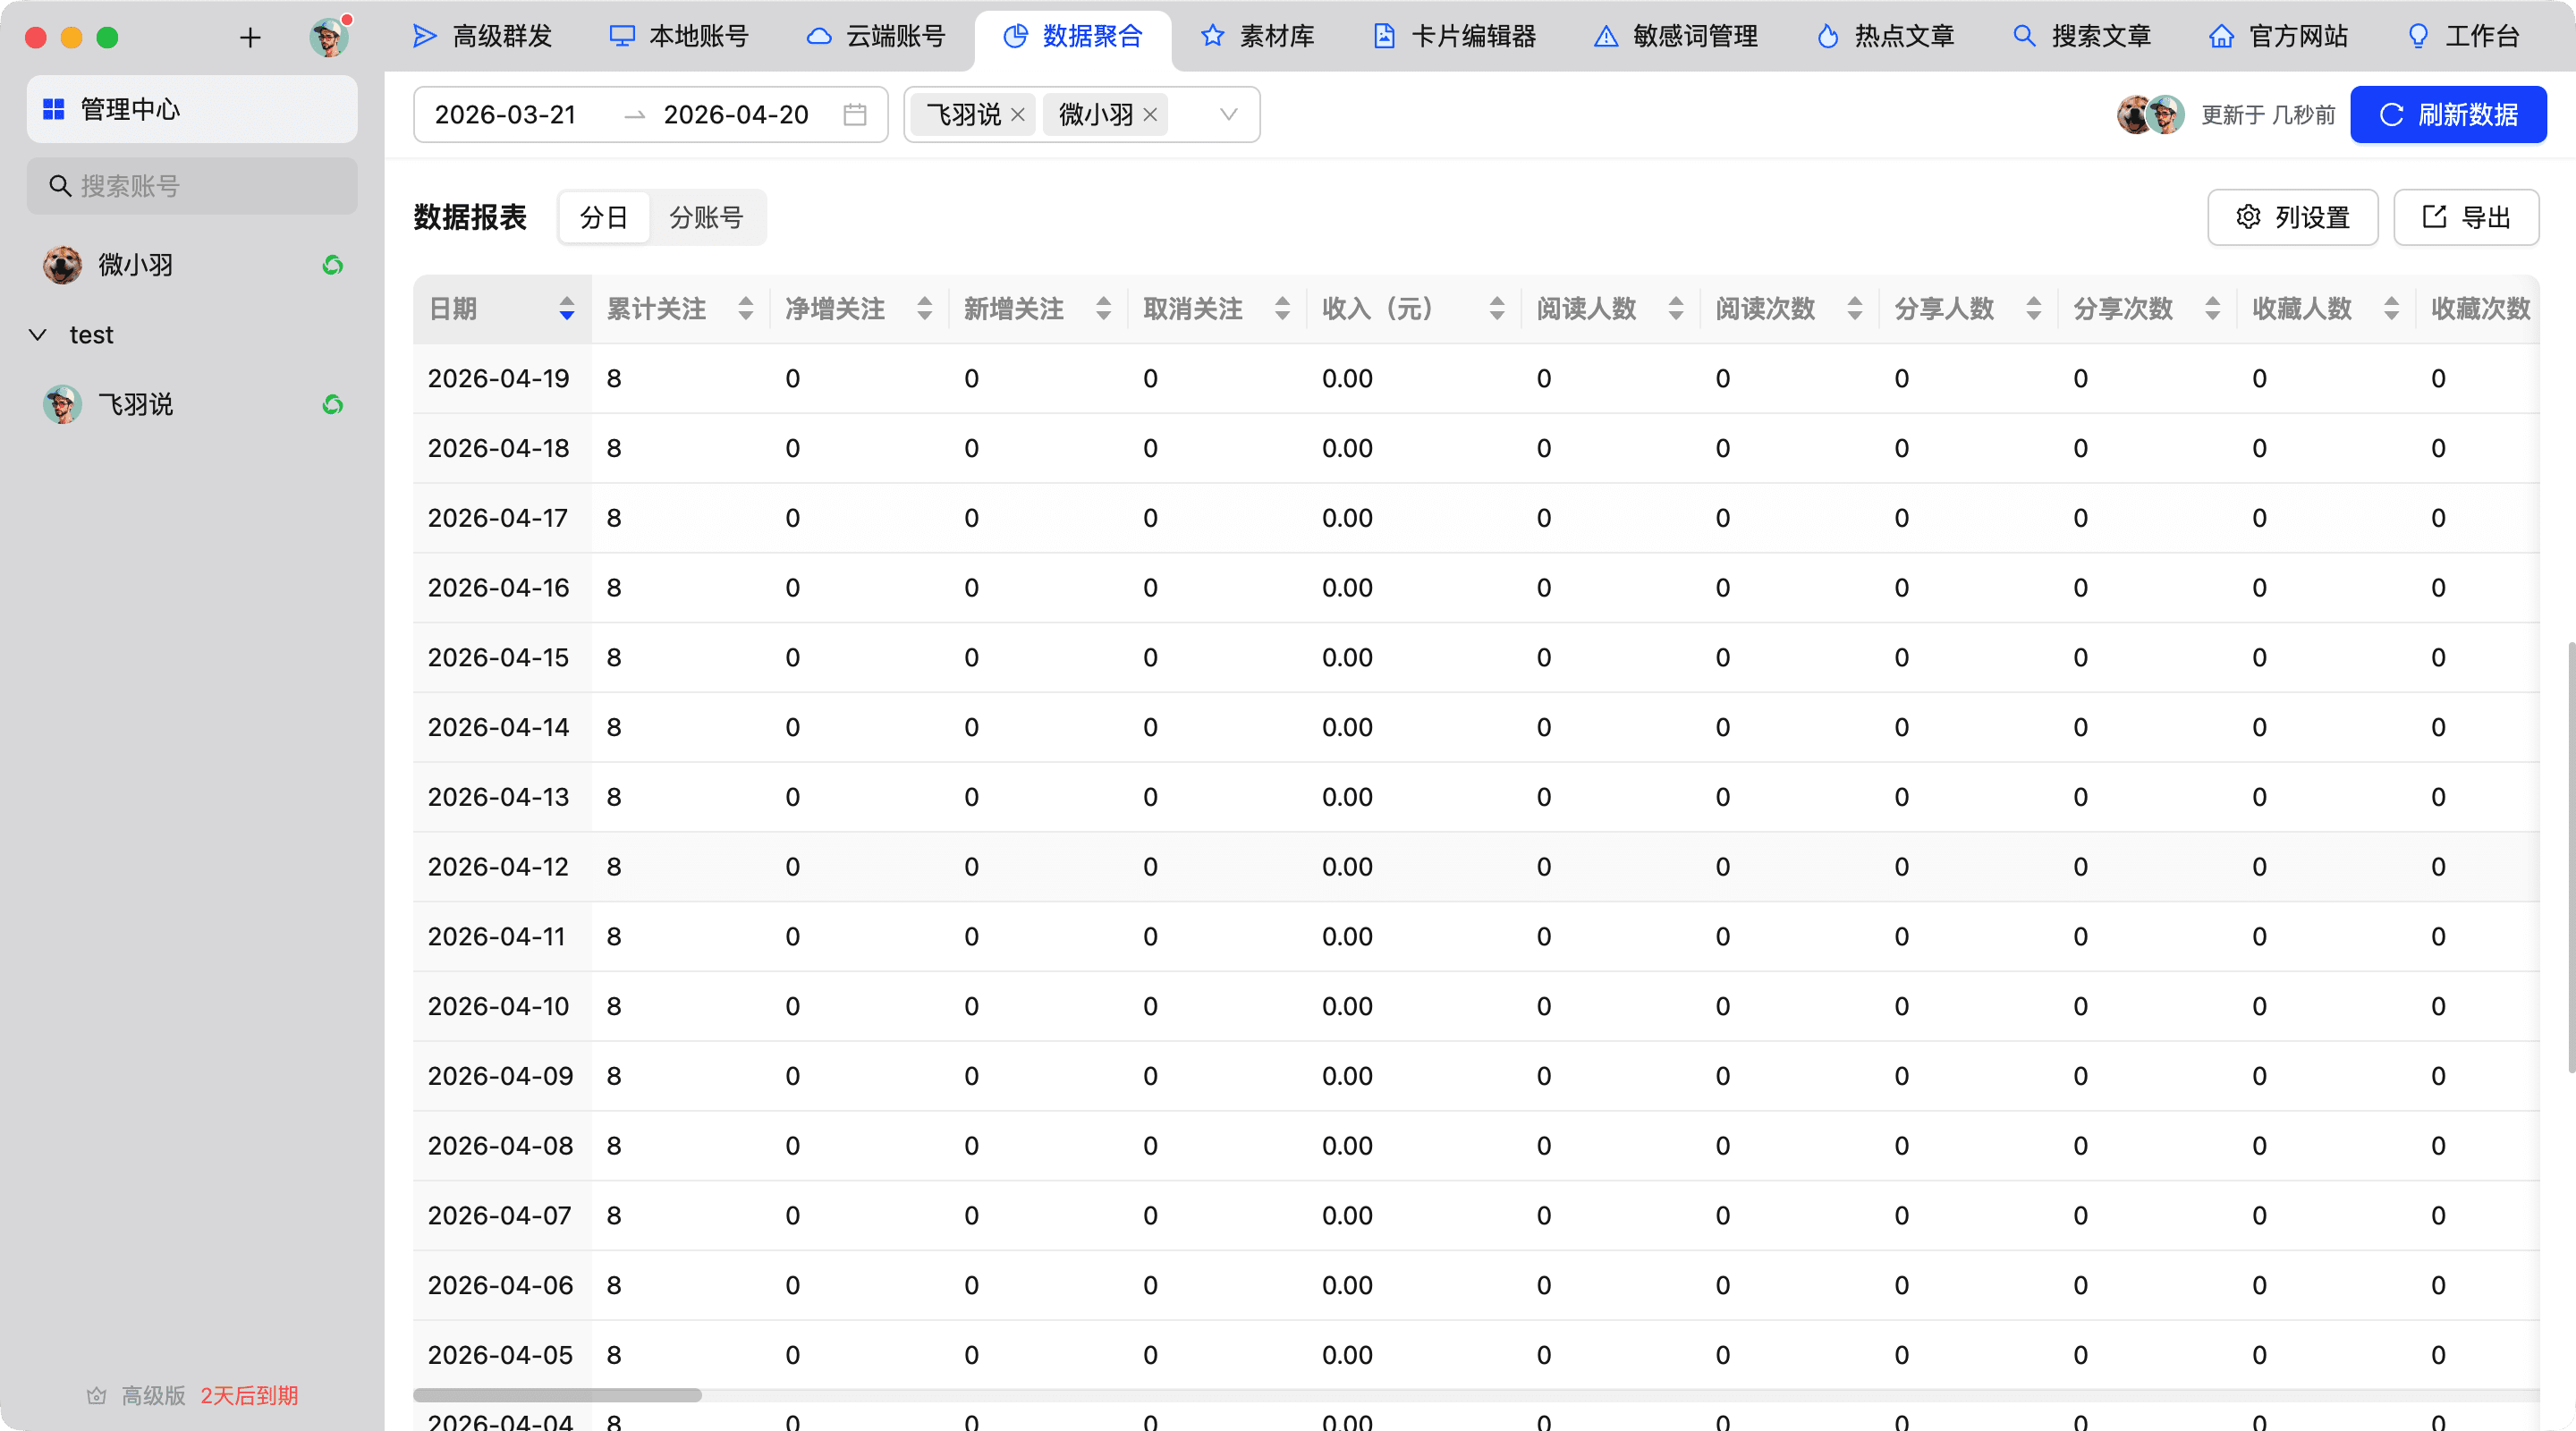Click the plus icon to add account
Screen dimensions: 2576x1431
click(250, 38)
